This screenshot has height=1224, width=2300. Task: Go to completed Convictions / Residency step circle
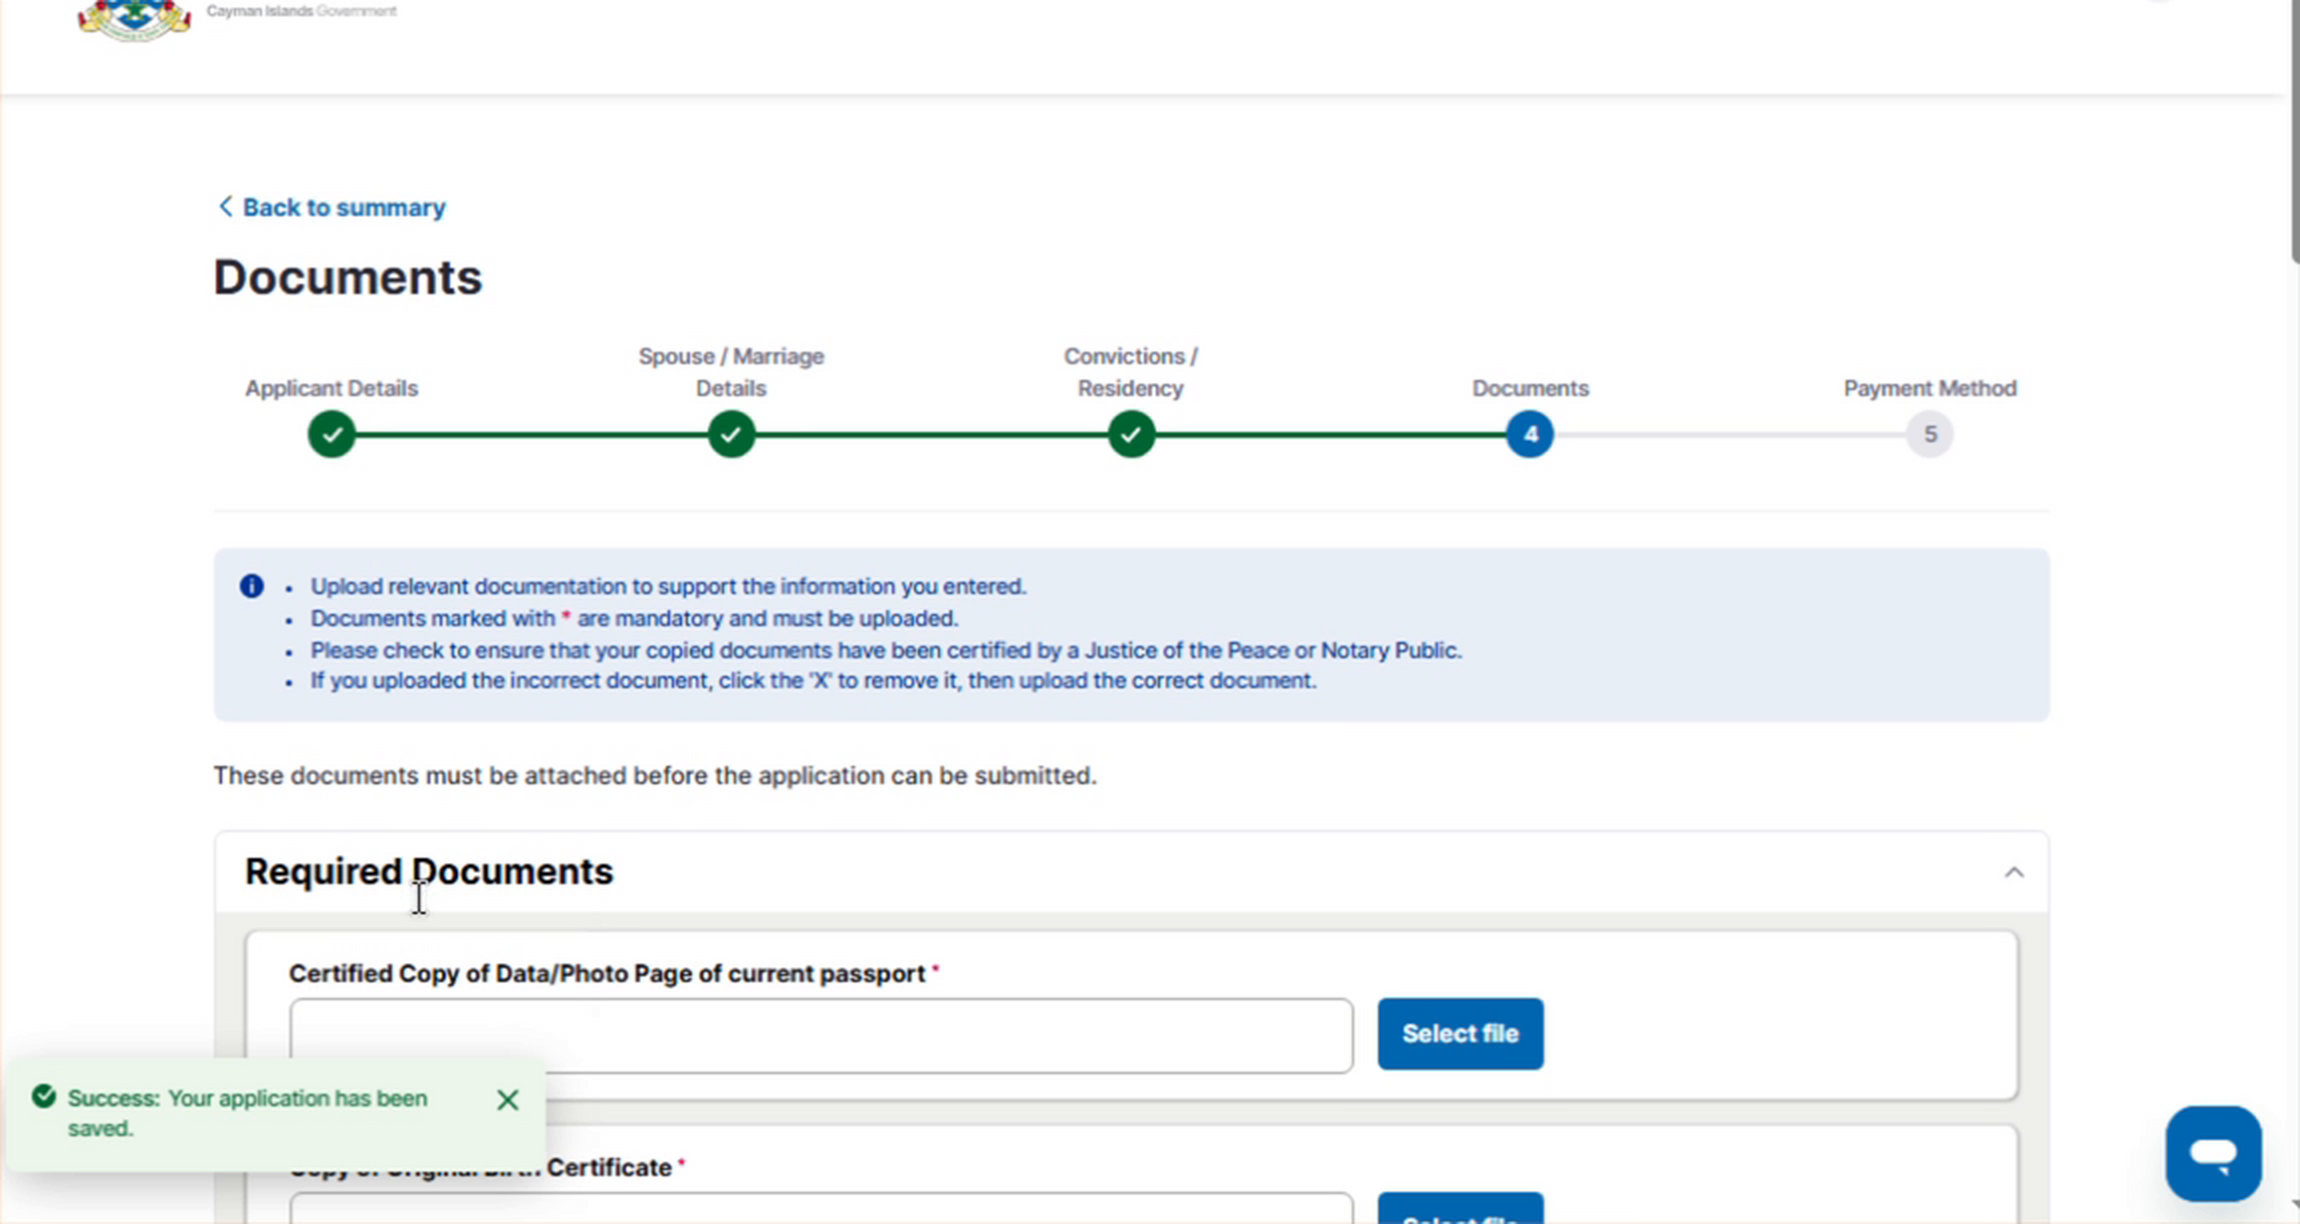1131,434
